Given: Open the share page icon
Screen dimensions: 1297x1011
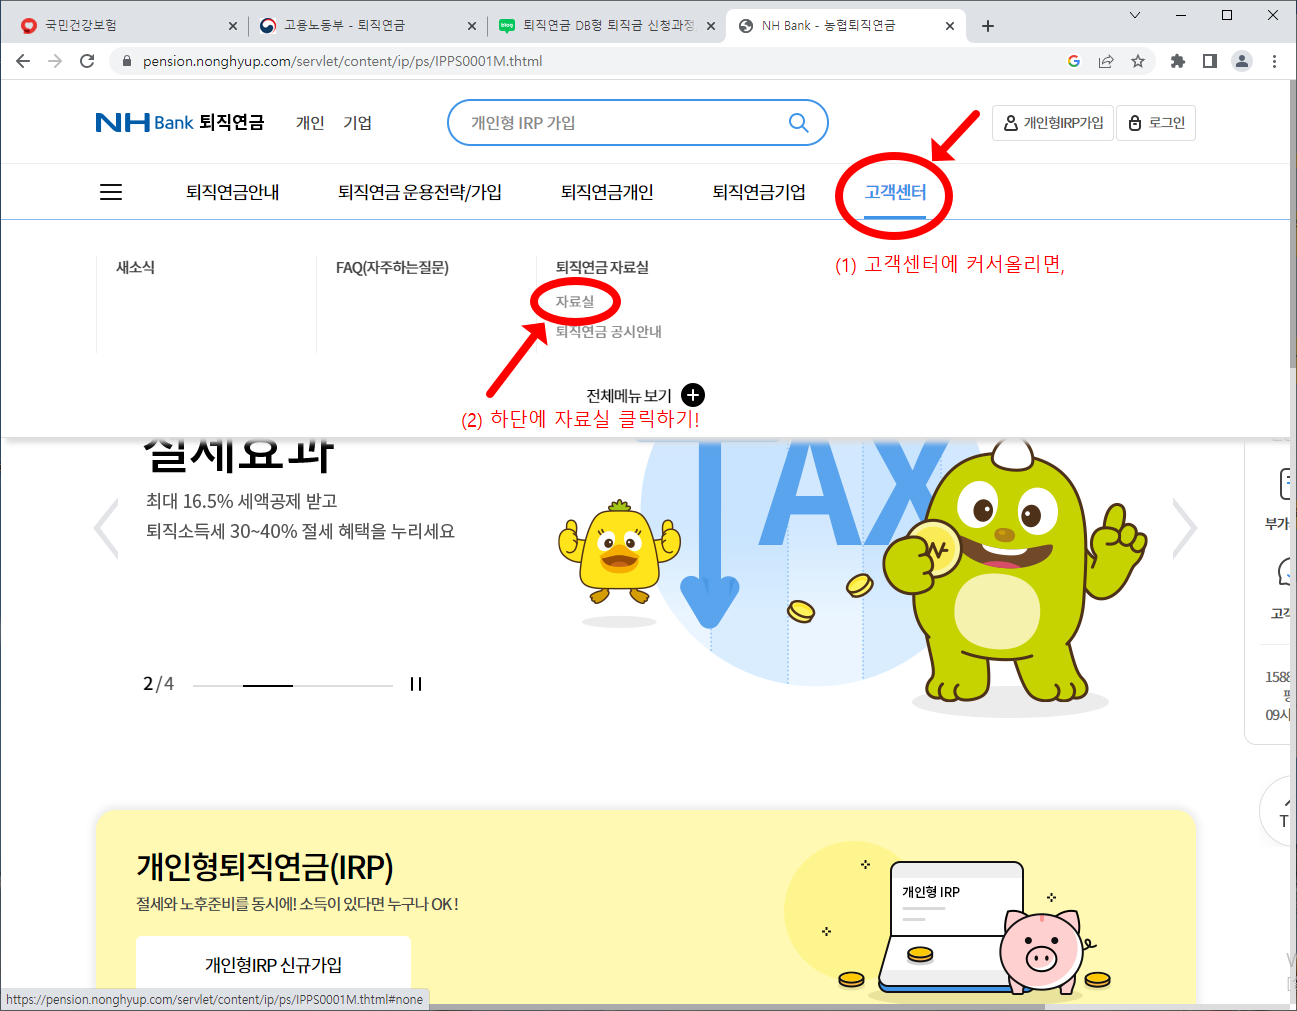Looking at the screenshot, I should pos(1106,61).
